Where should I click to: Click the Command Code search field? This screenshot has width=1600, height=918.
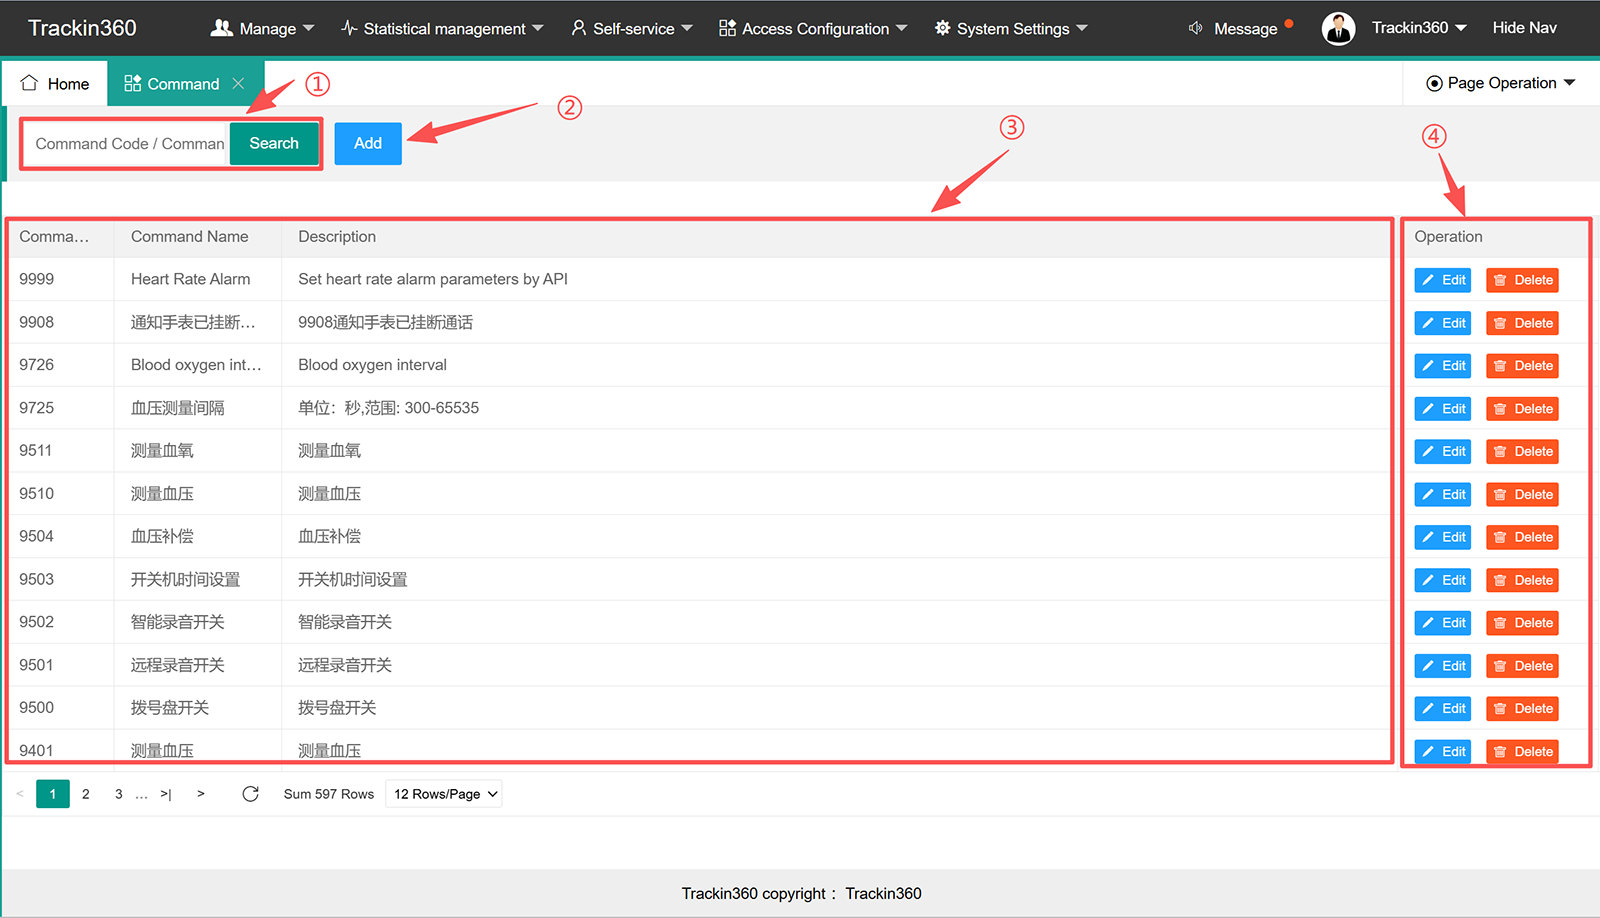click(x=127, y=144)
